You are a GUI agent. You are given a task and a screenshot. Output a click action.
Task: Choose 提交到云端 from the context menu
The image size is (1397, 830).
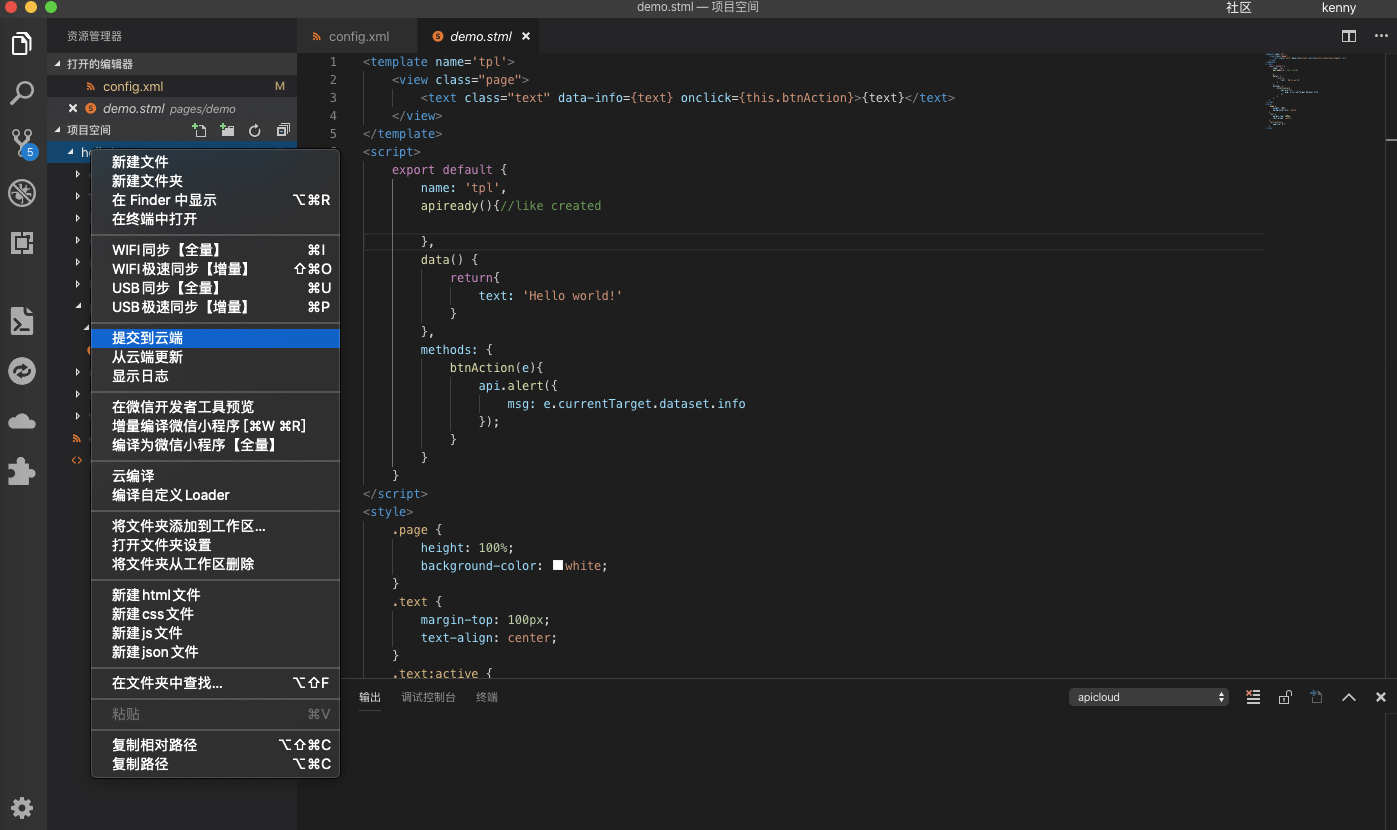[215, 338]
